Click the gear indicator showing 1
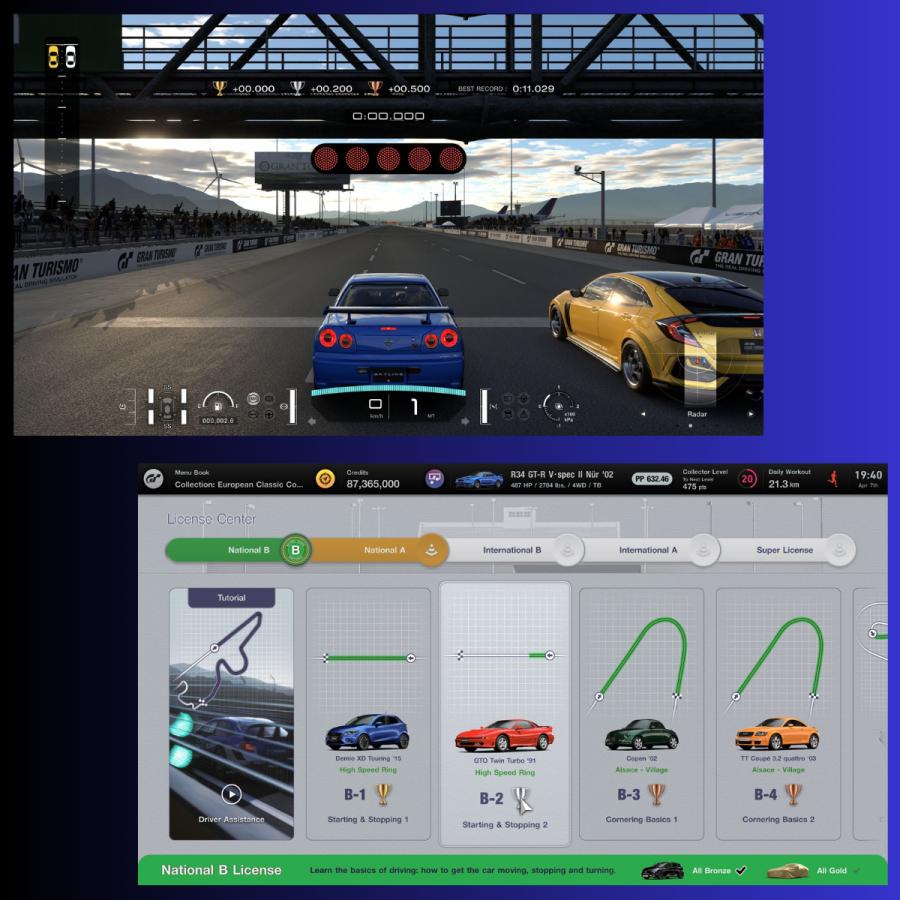The image size is (900, 900). pyautogui.click(x=414, y=407)
